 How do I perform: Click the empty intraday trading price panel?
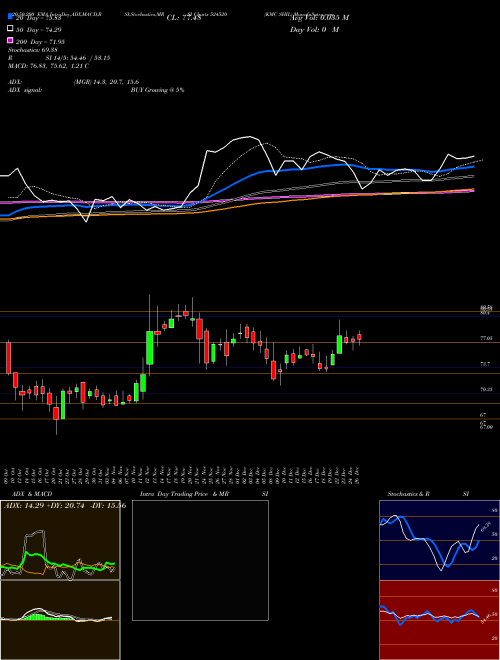click(x=200, y=560)
